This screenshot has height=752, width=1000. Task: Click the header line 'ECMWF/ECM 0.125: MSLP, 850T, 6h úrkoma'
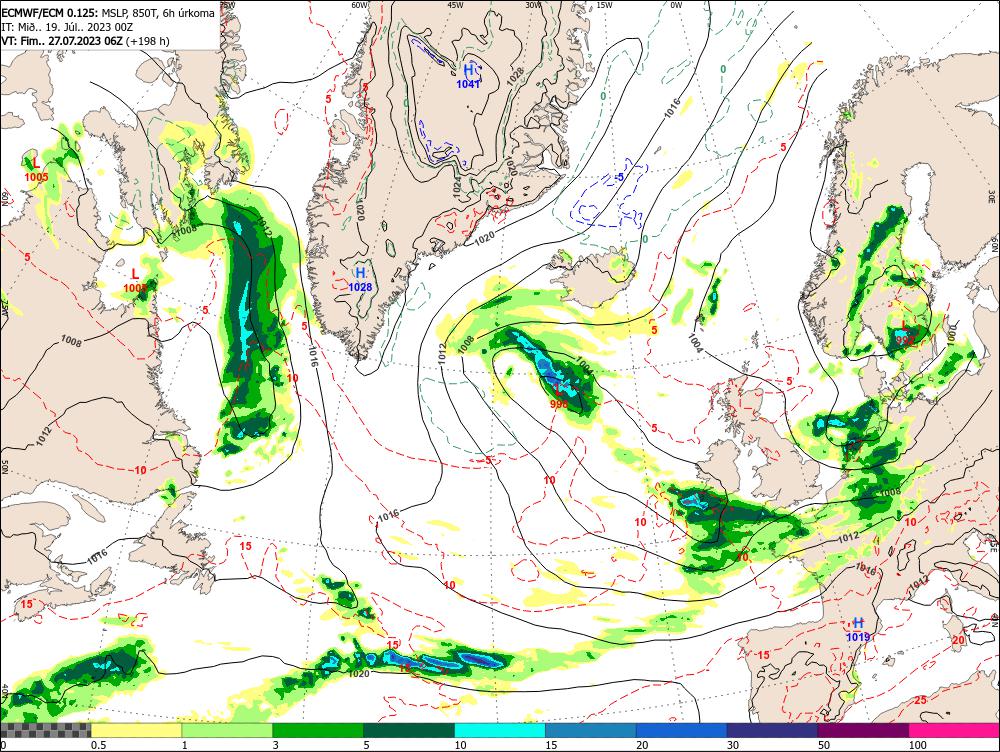point(108,13)
